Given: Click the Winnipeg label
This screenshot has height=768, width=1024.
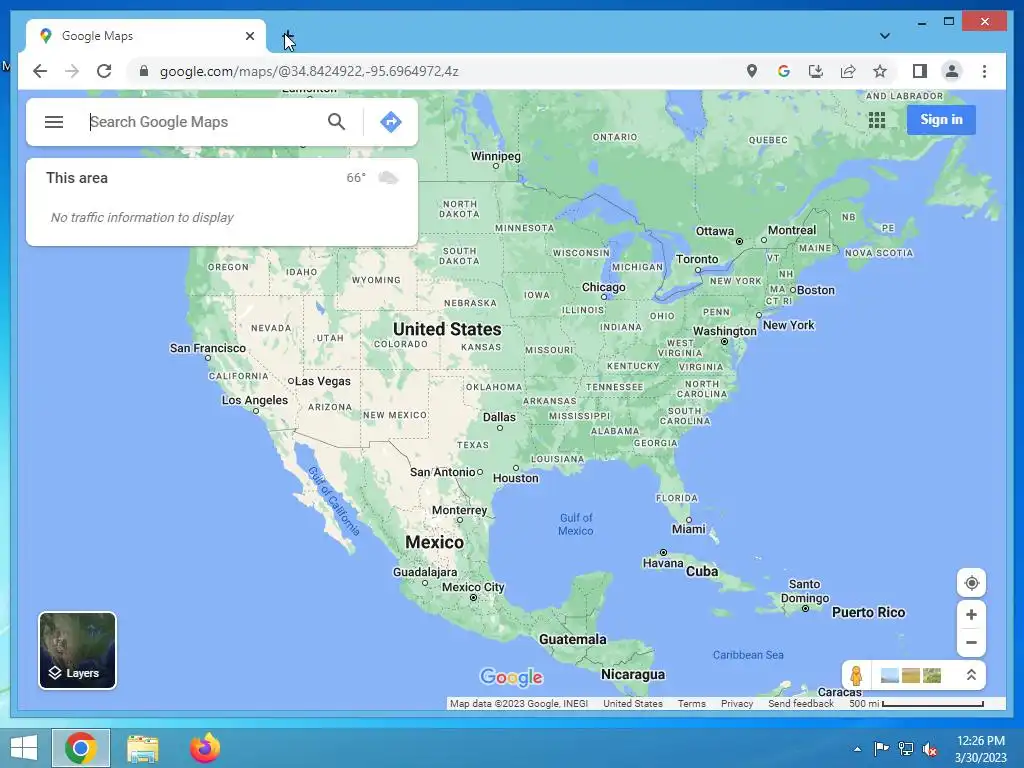Looking at the screenshot, I should click(496, 156).
